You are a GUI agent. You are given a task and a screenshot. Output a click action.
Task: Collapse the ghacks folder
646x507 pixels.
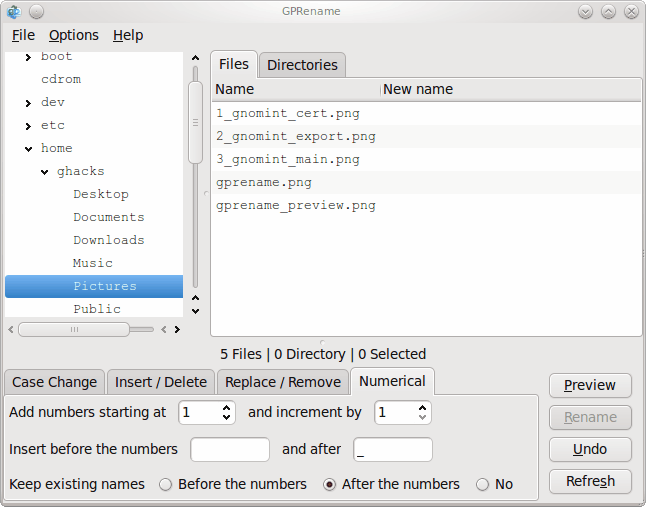[45, 172]
